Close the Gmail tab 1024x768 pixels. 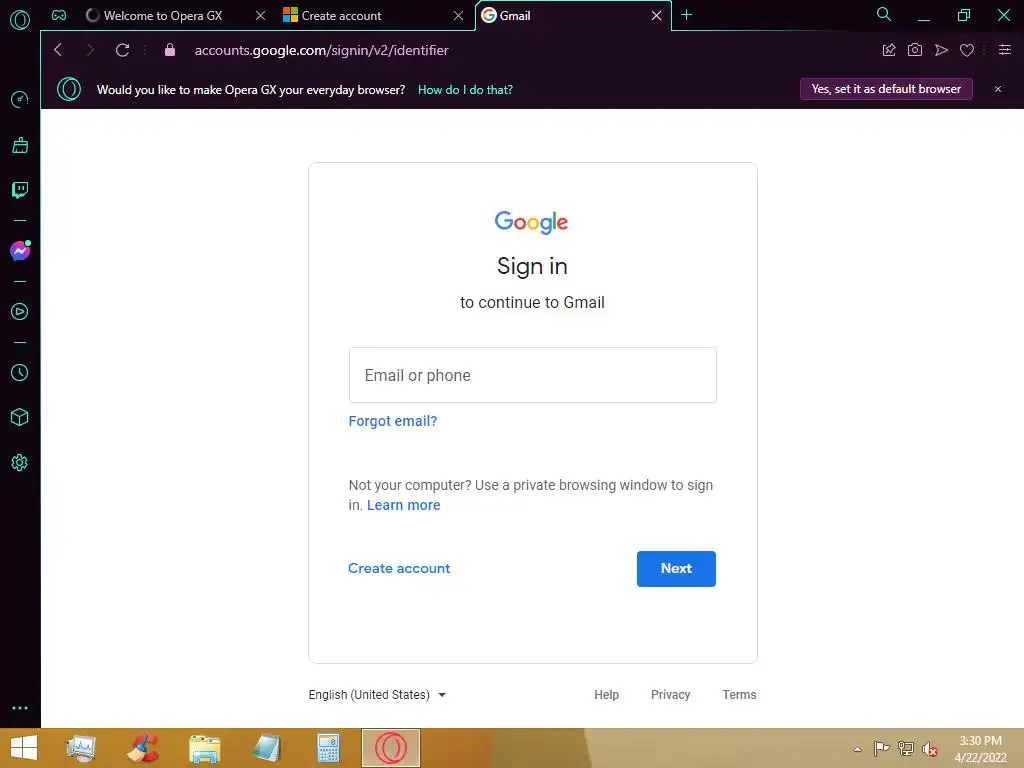coord(656,16)
